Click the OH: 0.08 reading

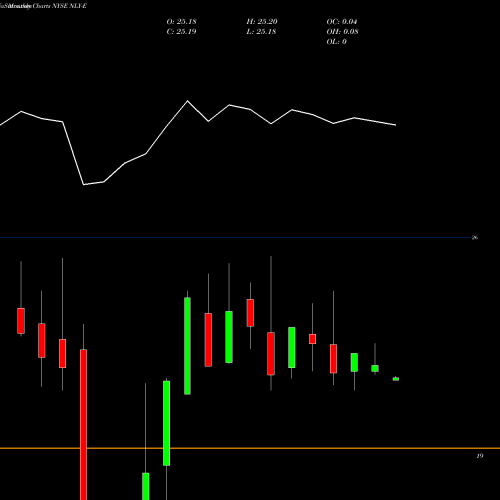[342, 32]
